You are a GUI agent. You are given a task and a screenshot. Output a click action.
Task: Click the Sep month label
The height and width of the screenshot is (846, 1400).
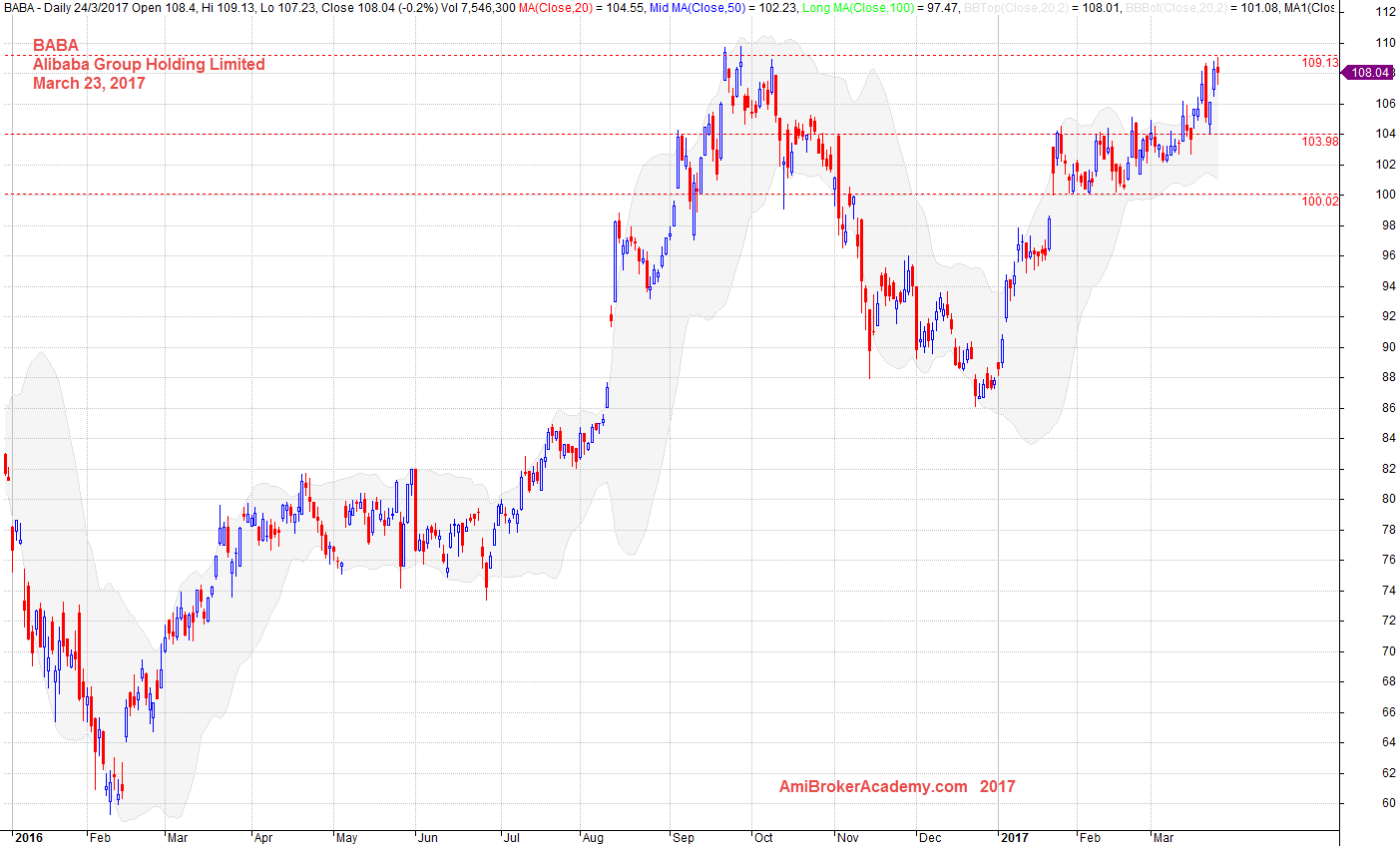click(684, 838)
